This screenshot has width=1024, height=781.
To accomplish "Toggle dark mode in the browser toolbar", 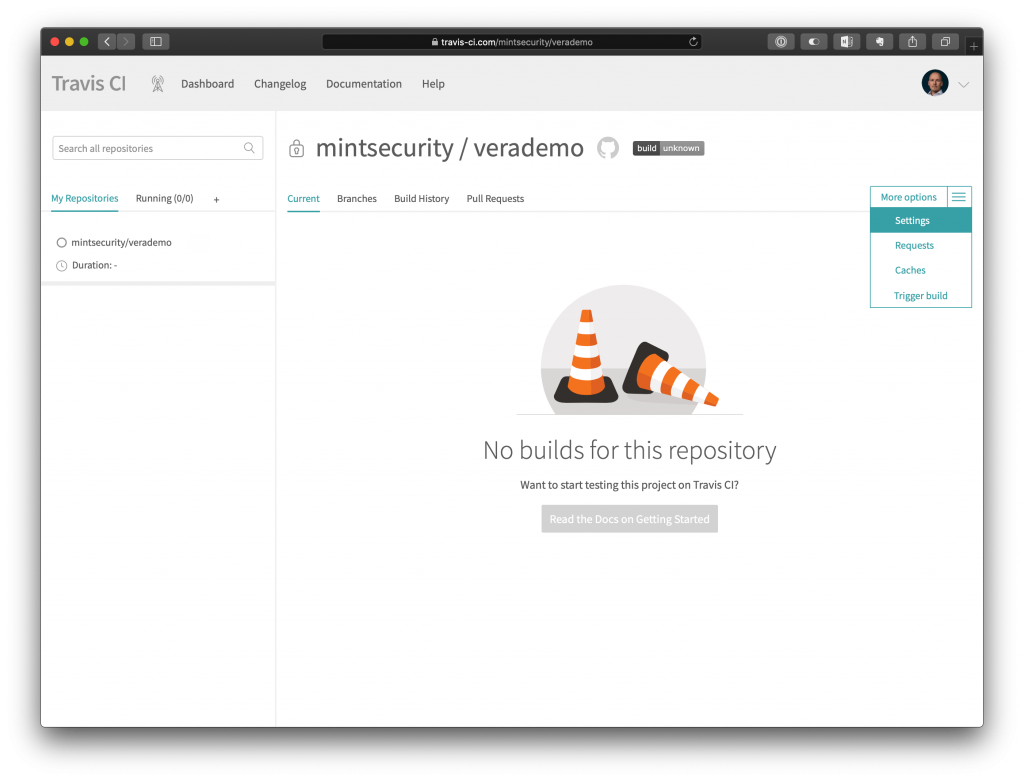I will pyautogui.click(x=813, y=41).
